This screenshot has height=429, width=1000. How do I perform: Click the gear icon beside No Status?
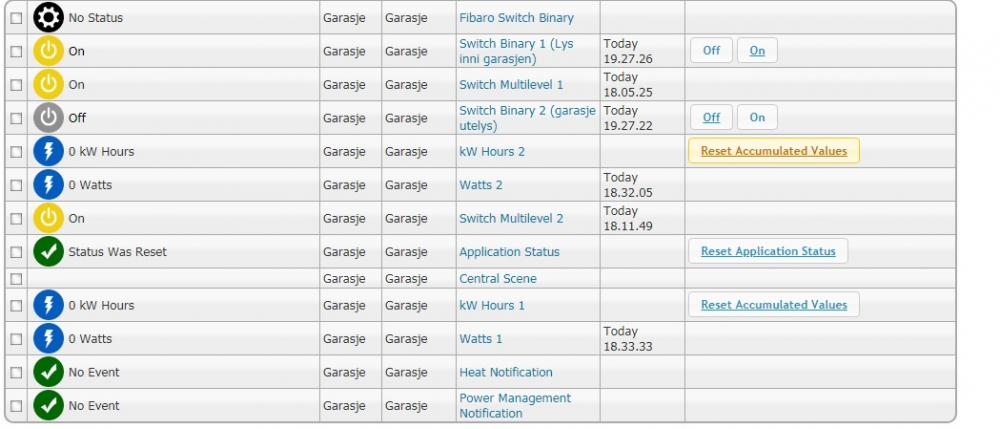coord(48,18)
